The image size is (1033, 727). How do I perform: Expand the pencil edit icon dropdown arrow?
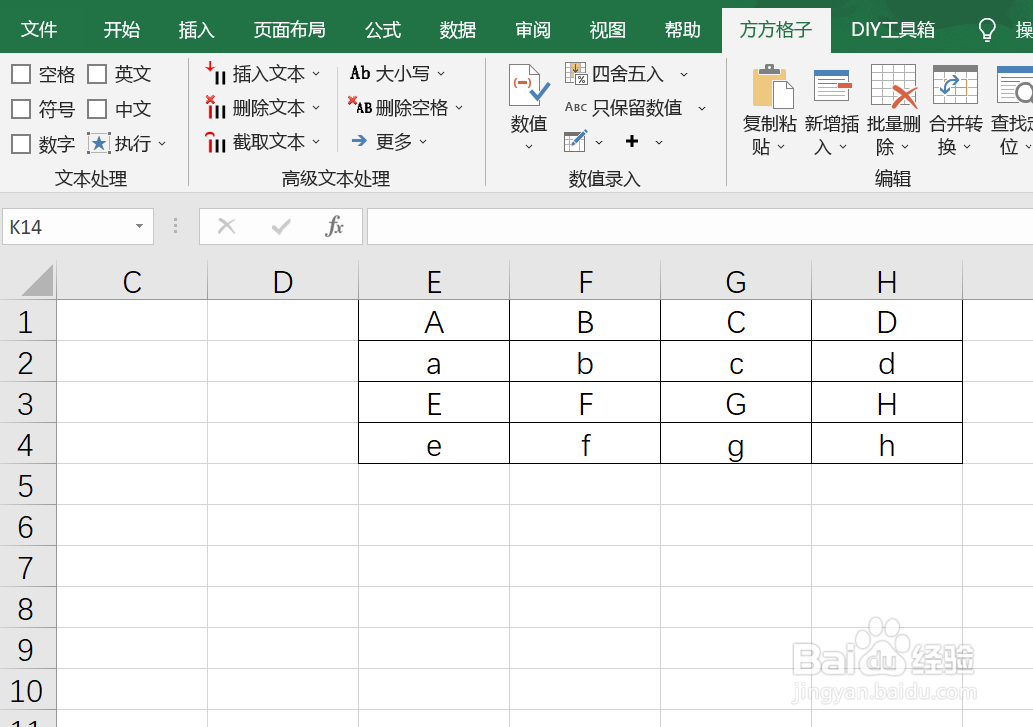tap(599, 142)
